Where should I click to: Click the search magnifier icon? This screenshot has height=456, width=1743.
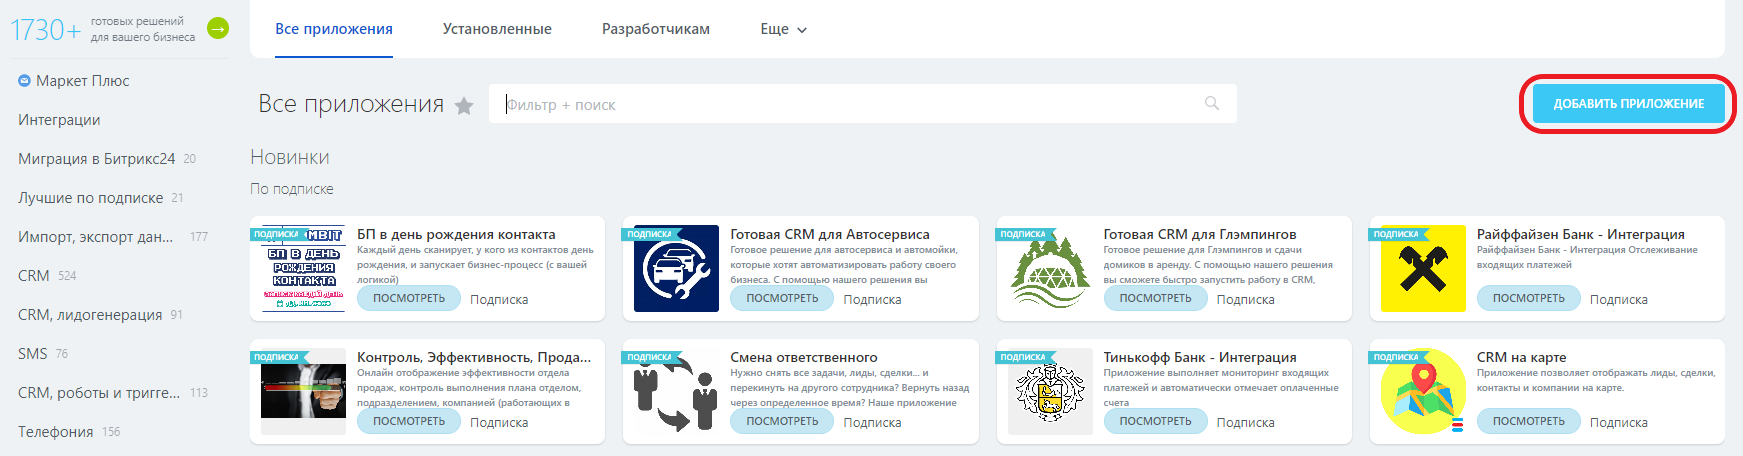point(1212,103)
